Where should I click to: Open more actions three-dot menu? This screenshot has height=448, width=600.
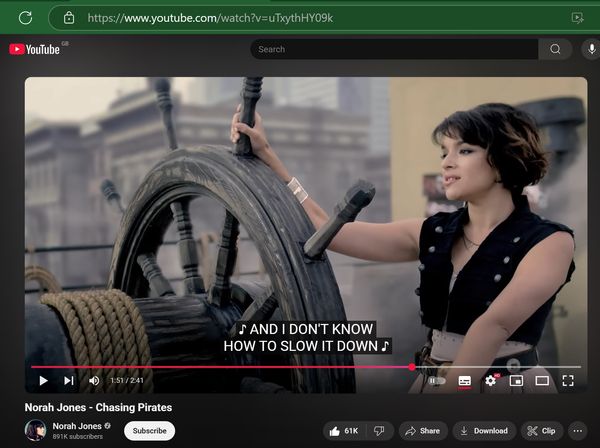coord(578,431)
